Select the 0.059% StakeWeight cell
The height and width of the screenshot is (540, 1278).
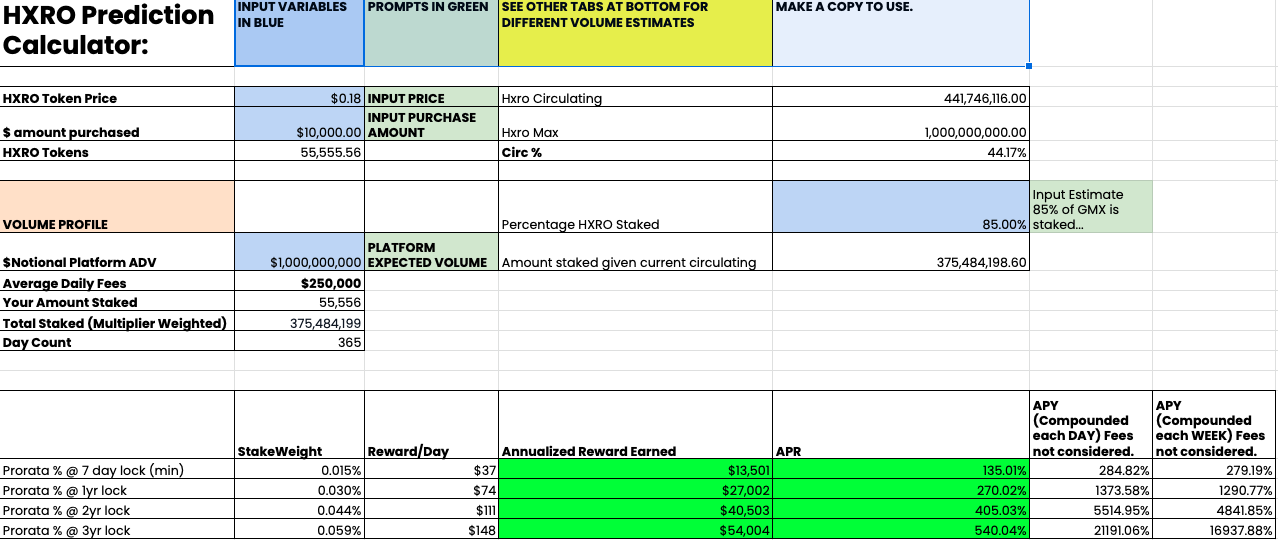tap(299, 530)
